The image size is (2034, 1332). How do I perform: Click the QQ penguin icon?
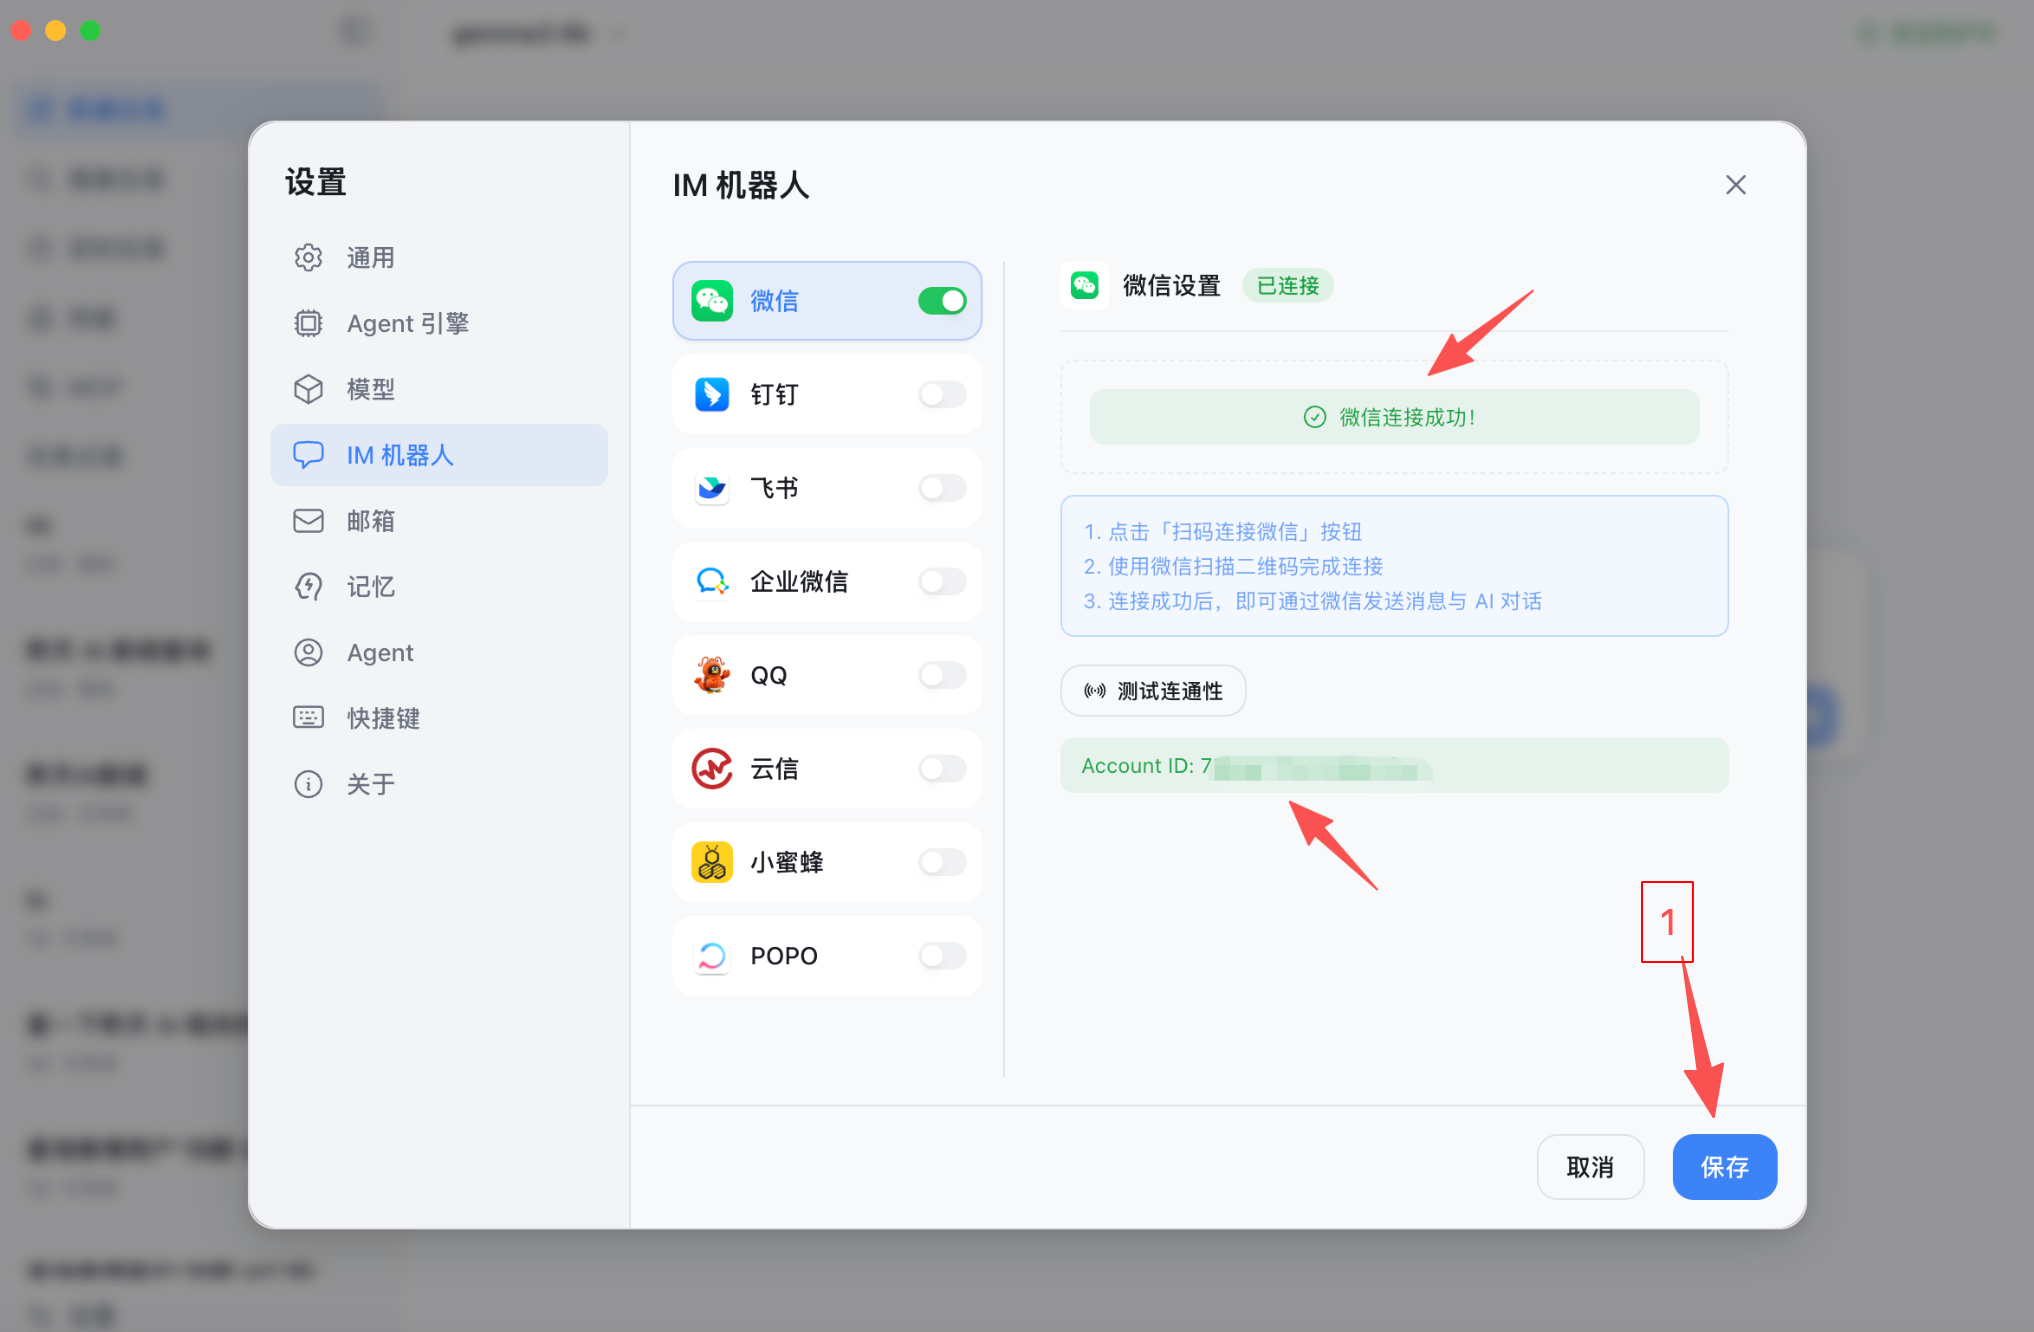click(711, 675)
